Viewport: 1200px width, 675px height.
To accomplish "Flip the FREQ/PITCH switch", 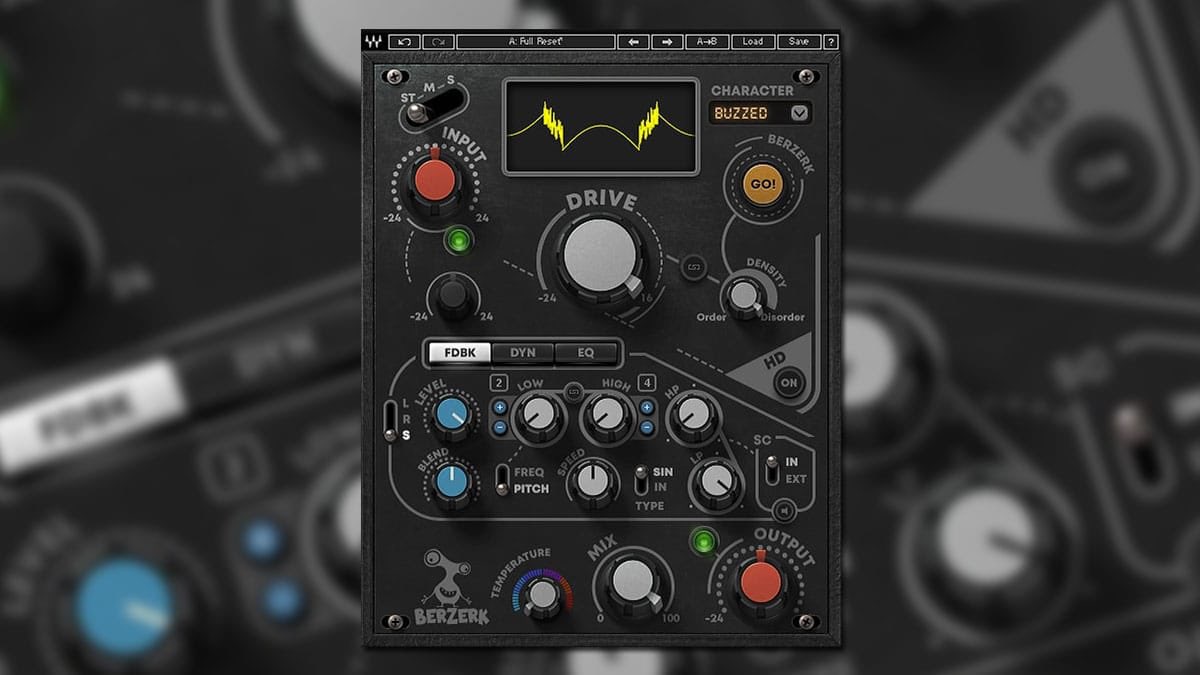I will (503, 479).
